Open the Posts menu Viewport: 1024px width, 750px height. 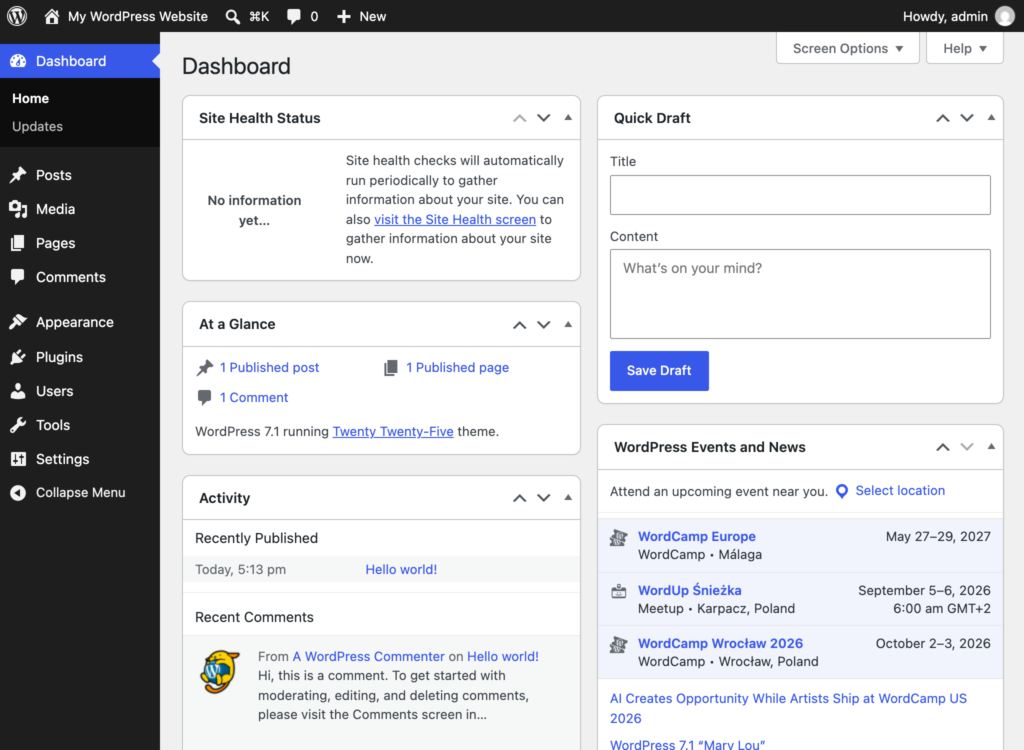pyautogui.click(x=80, y=174)
